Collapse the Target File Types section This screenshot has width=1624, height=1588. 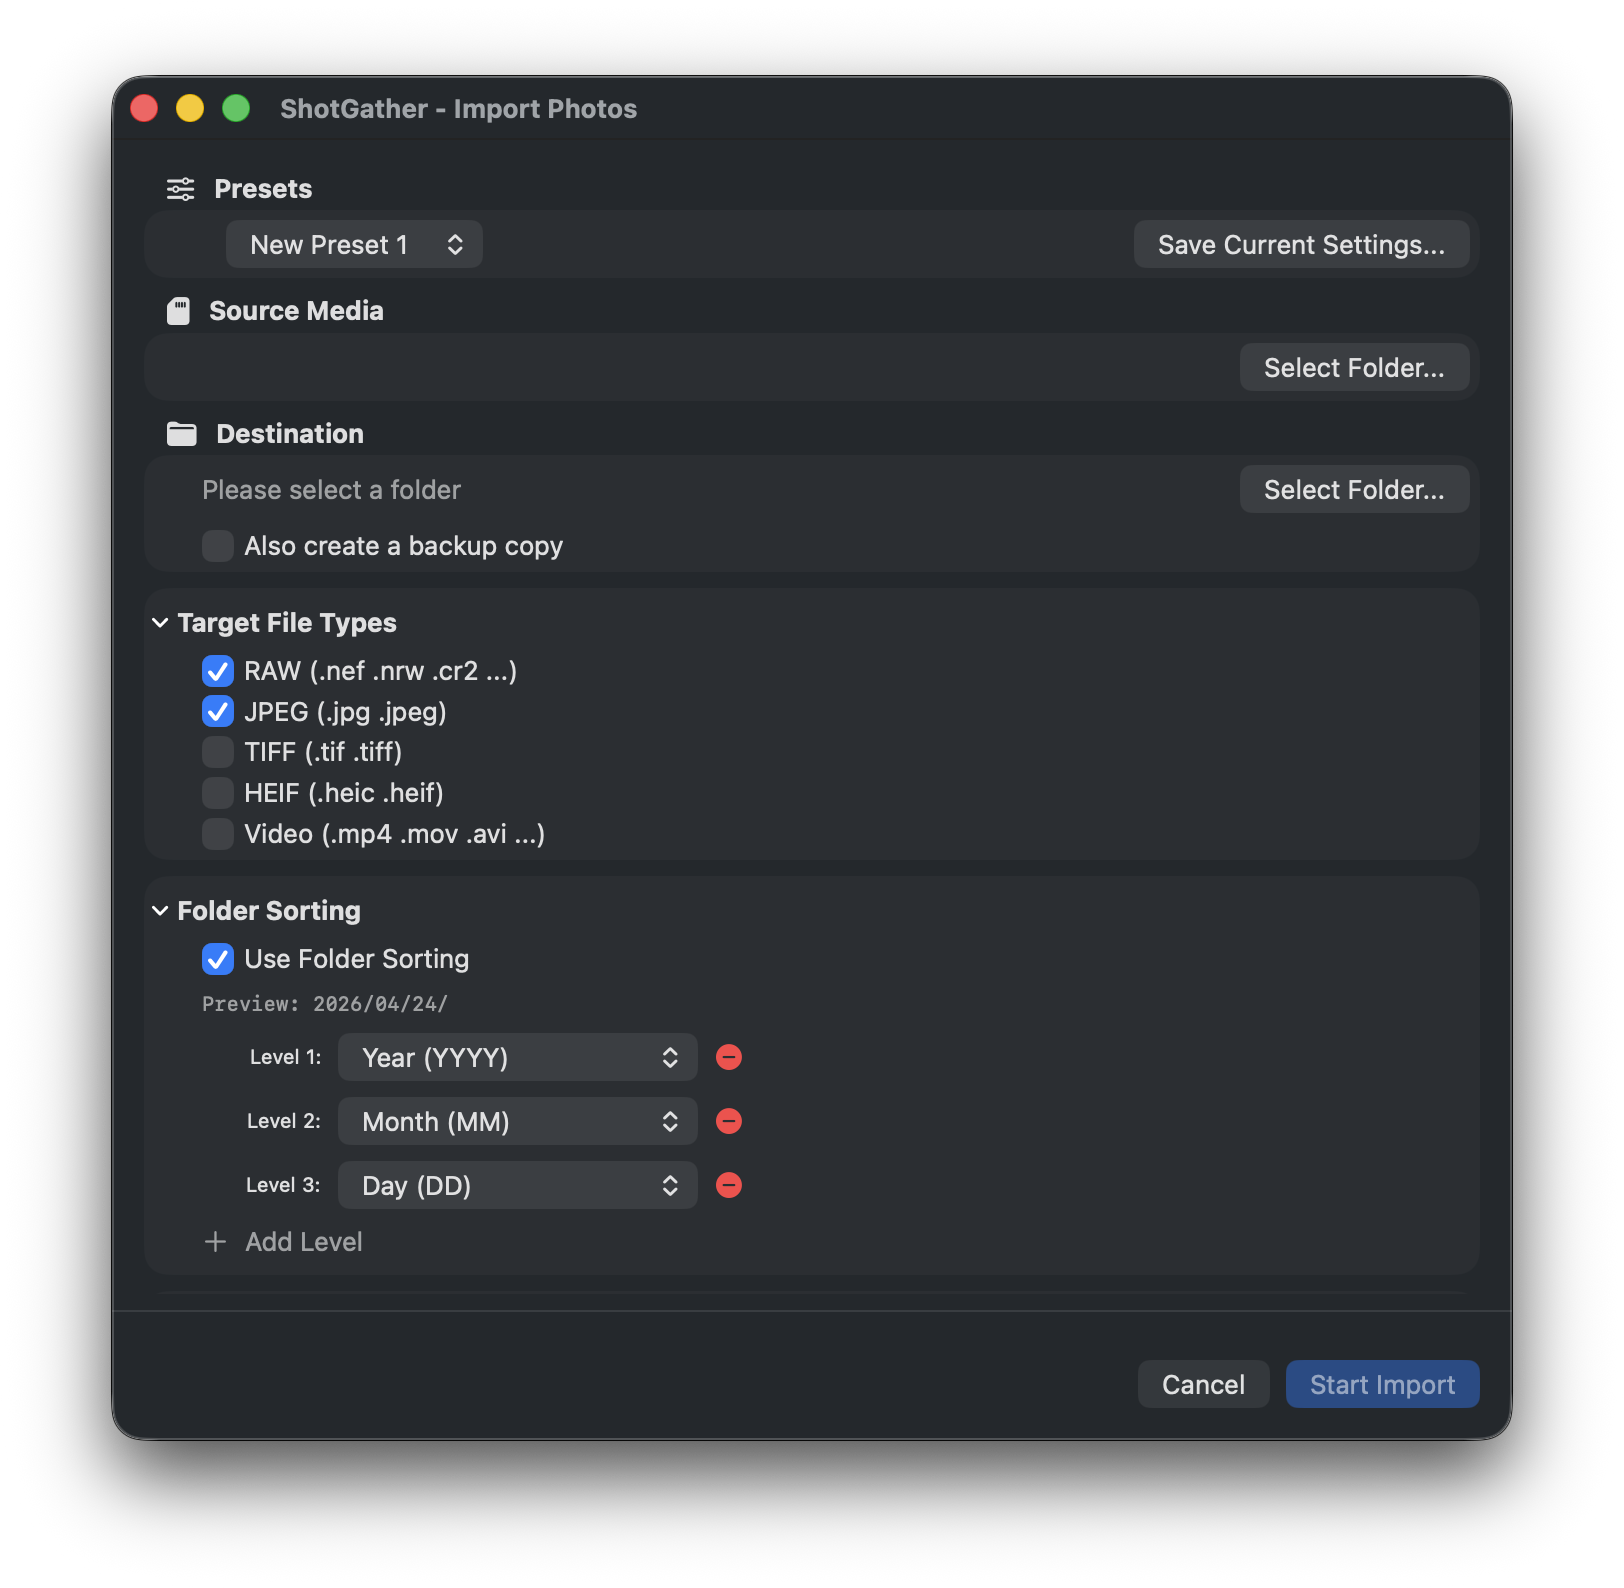(x=160, y=622)
